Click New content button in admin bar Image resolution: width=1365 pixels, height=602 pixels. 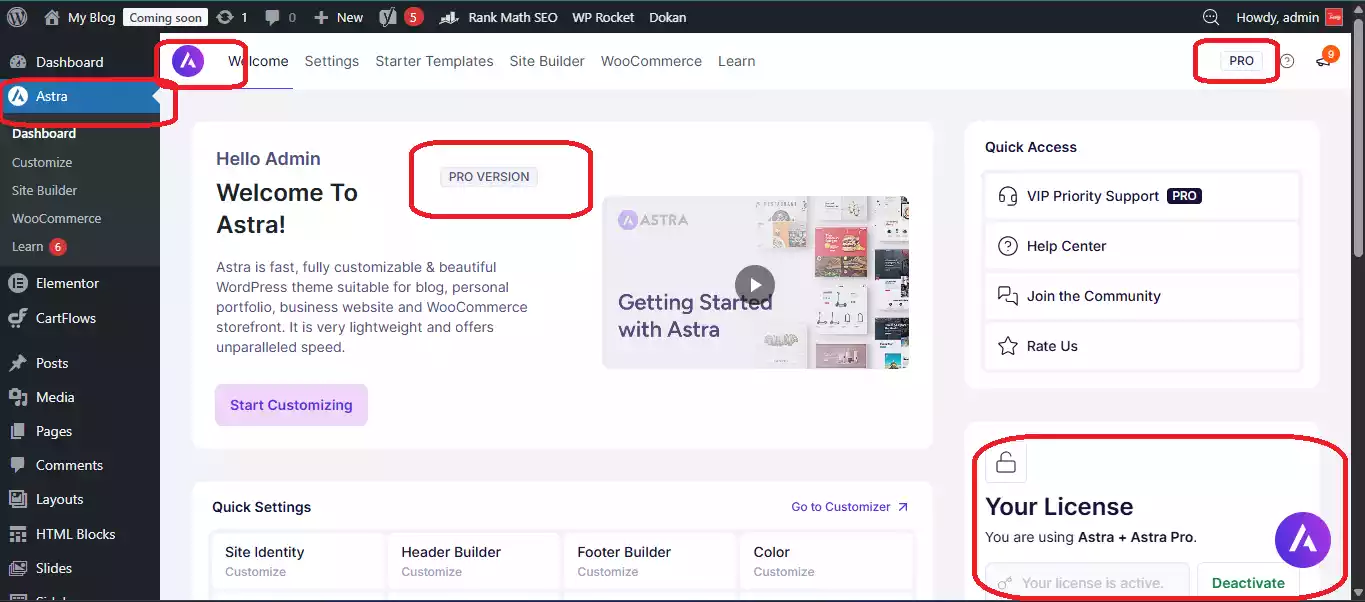(339, 17)
